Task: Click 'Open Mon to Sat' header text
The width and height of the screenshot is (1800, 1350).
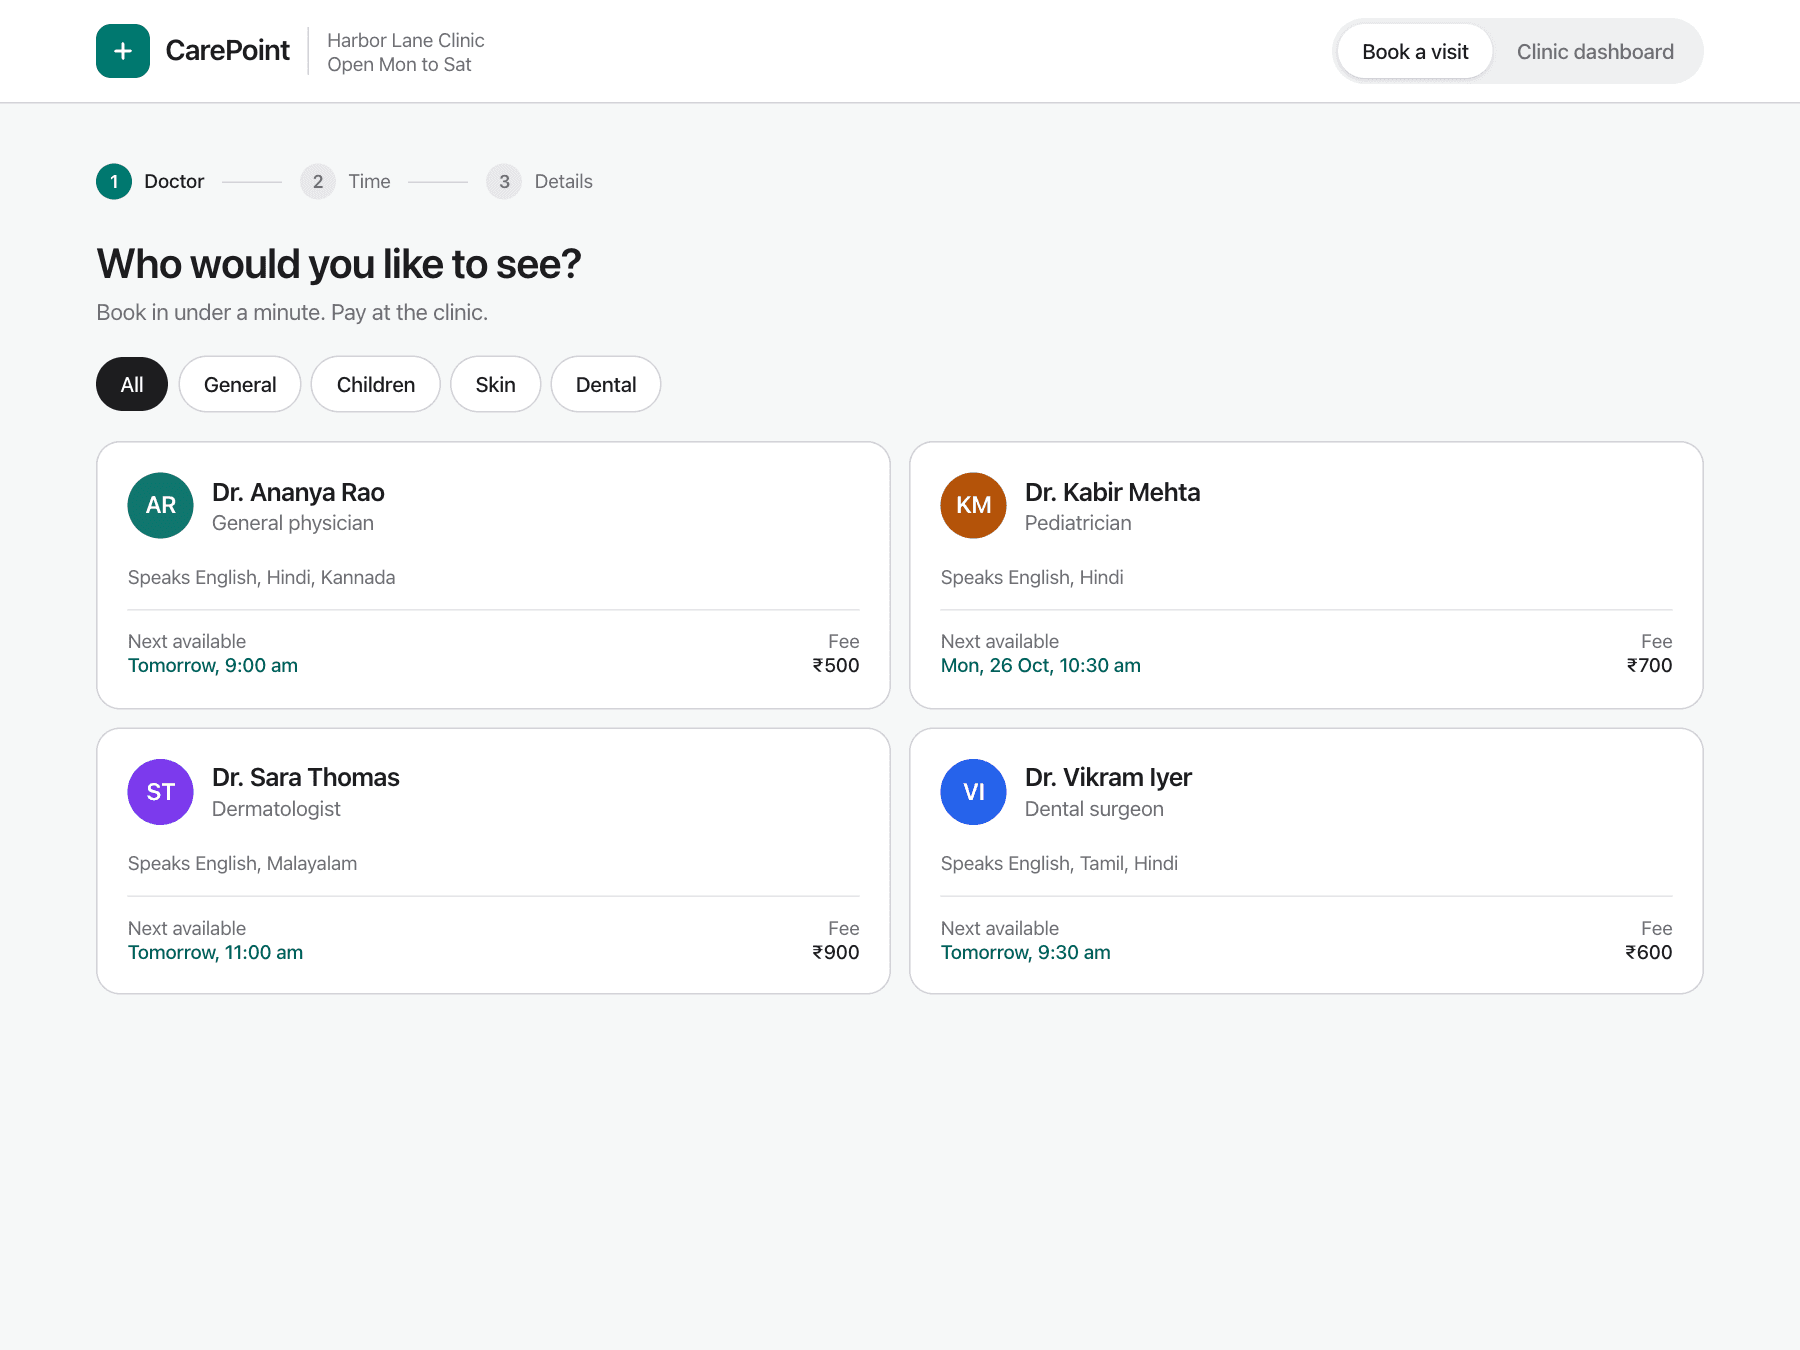Action: pos(399,64)
